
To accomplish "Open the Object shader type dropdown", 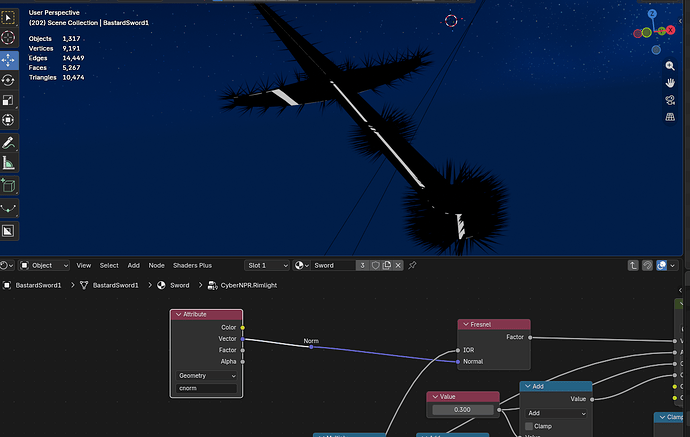I will (44, 265).
